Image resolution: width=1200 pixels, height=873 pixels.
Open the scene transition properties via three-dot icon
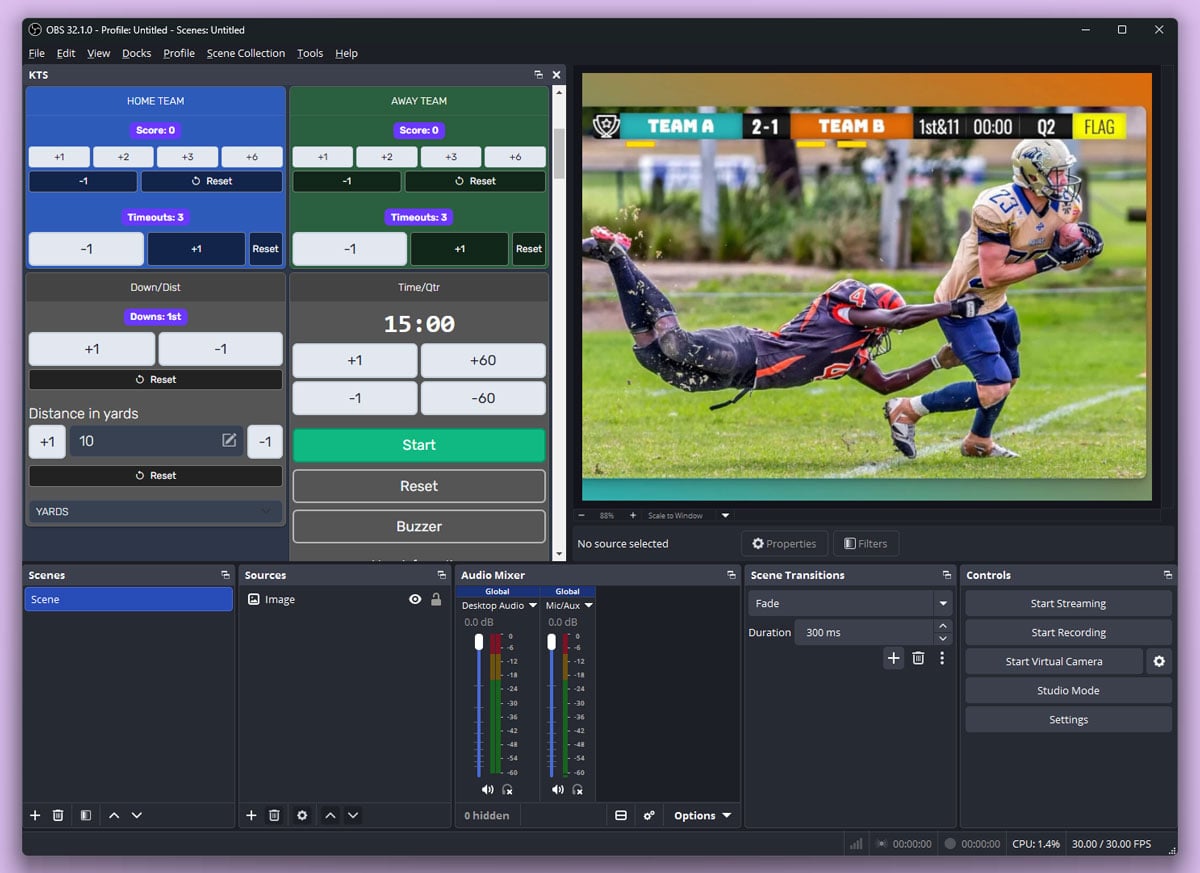coord(941,658)
